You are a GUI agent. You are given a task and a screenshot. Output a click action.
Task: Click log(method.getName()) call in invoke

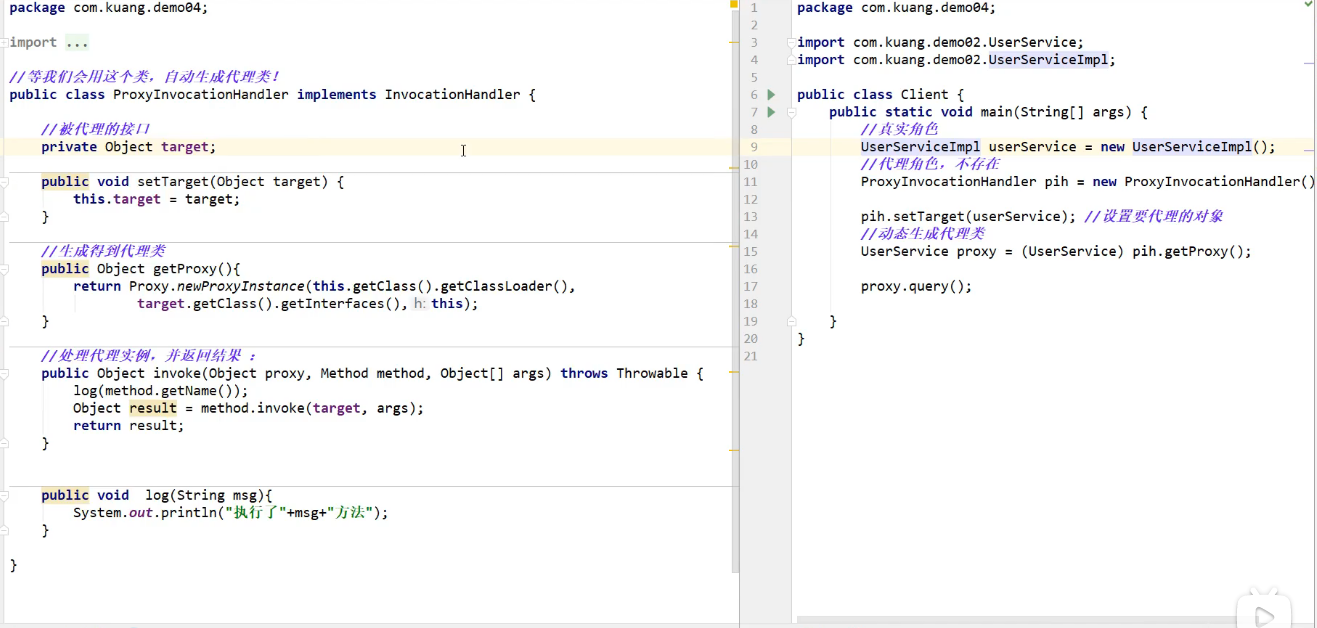(161, 391)
